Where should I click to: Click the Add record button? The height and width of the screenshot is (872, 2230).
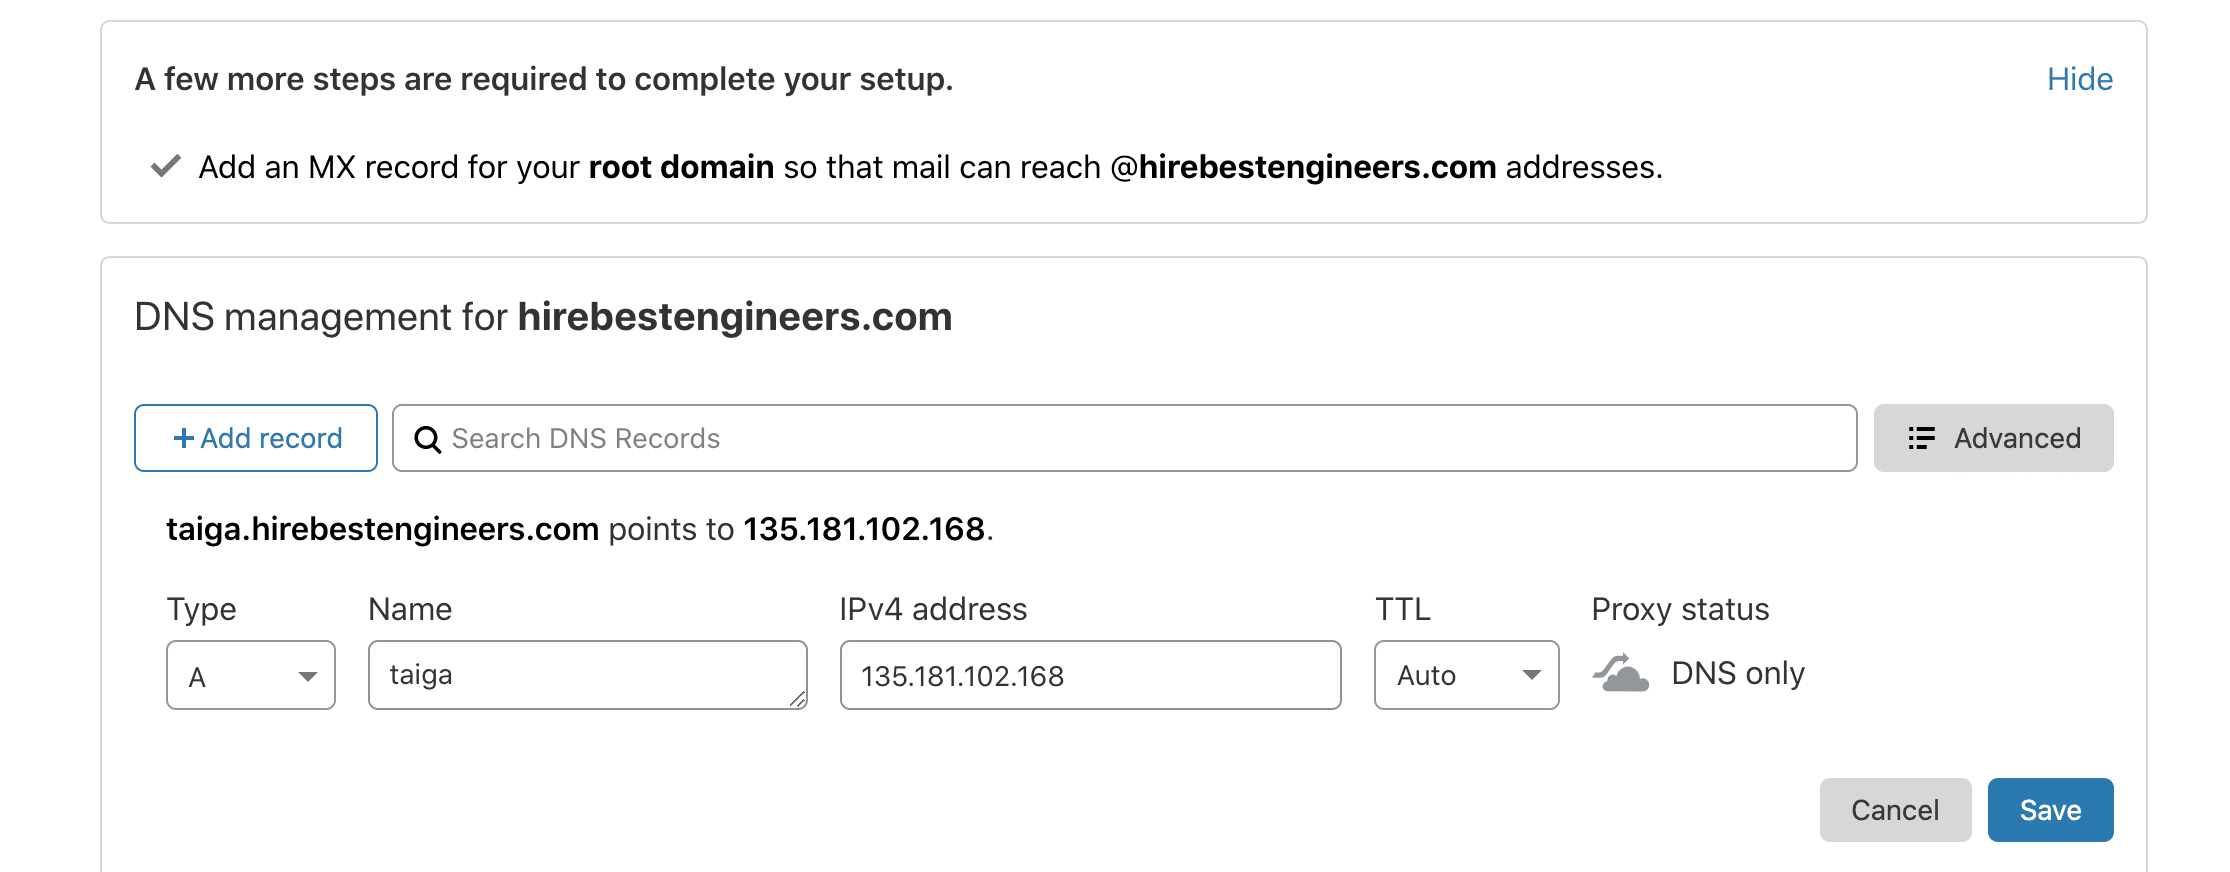[256, 438]
